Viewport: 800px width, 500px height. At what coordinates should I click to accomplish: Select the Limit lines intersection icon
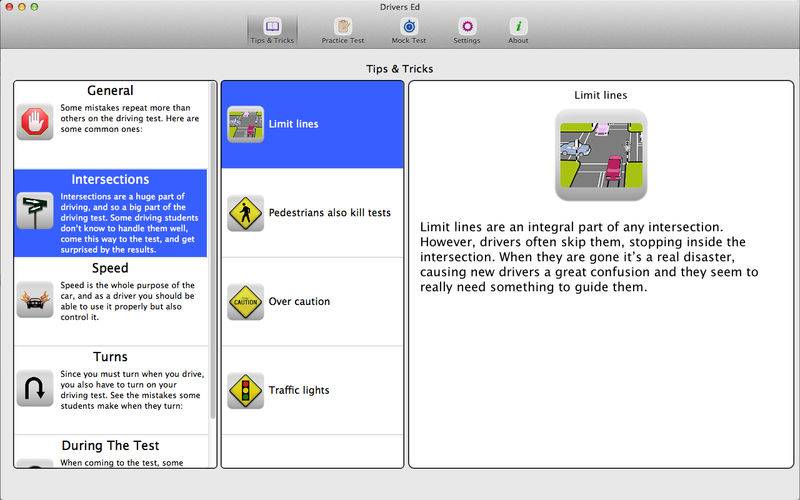click(x=245, y=125)
